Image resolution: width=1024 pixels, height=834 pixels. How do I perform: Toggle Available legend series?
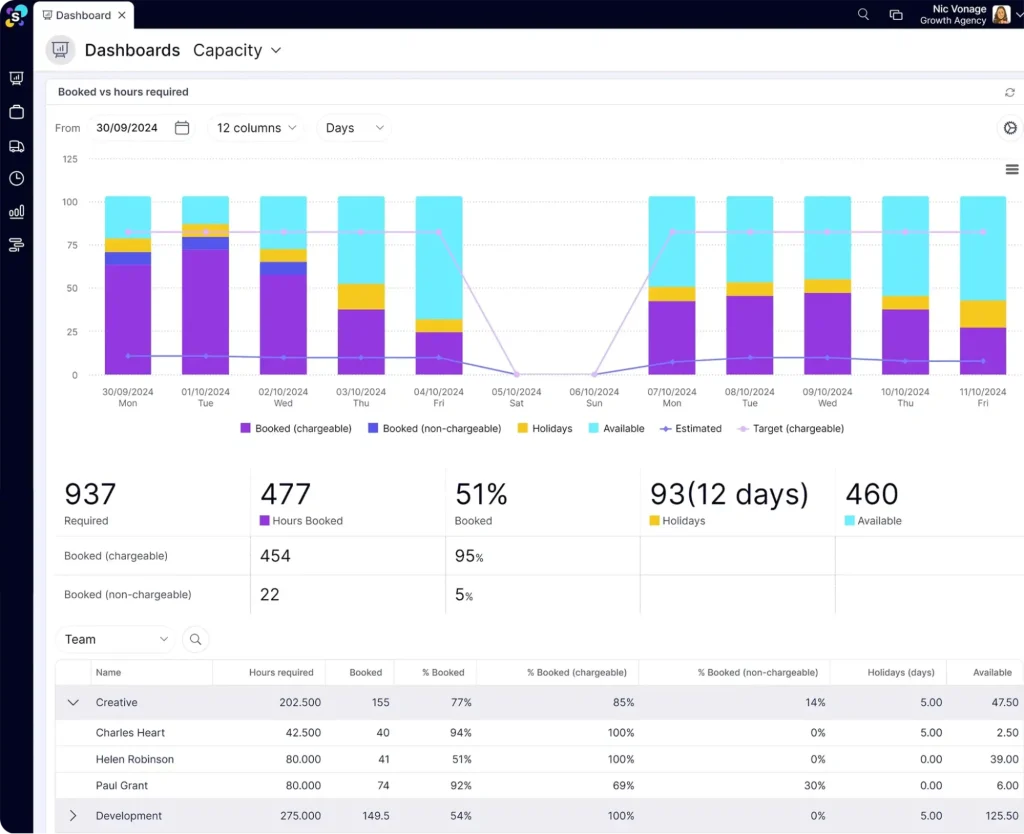(616, 428)
